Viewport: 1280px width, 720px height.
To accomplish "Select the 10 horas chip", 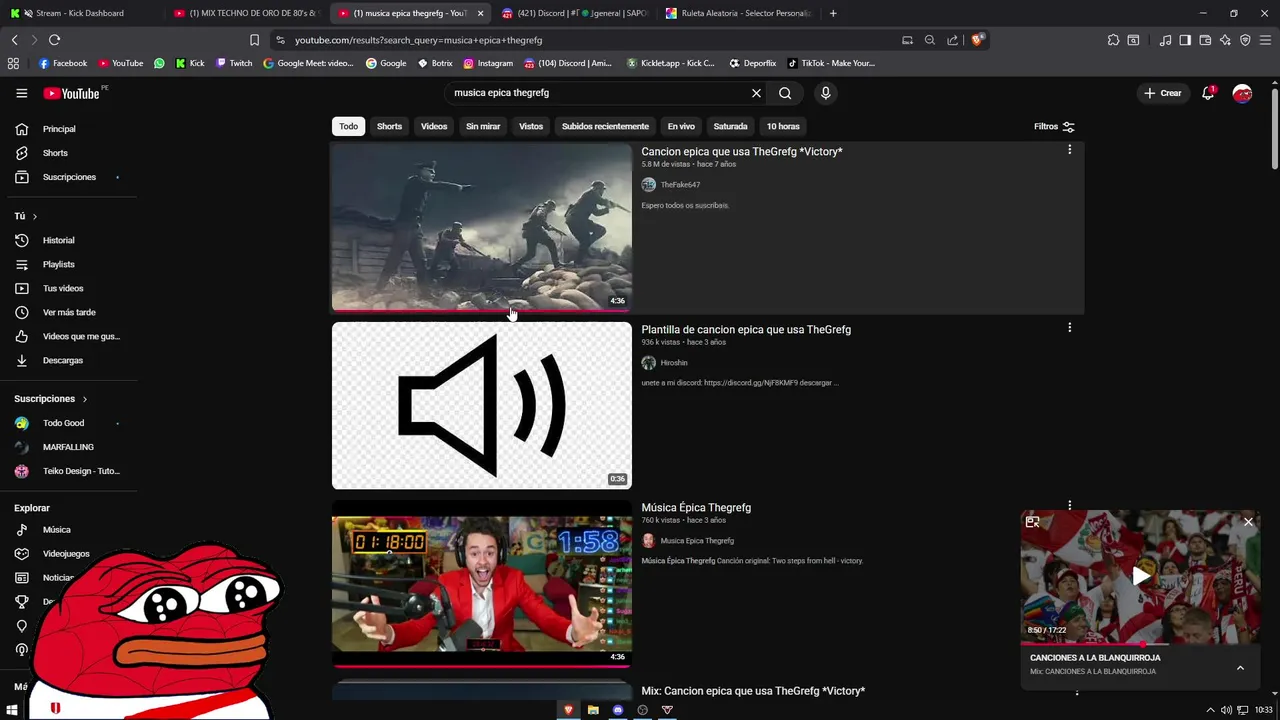I will click(x=783, y=127).
